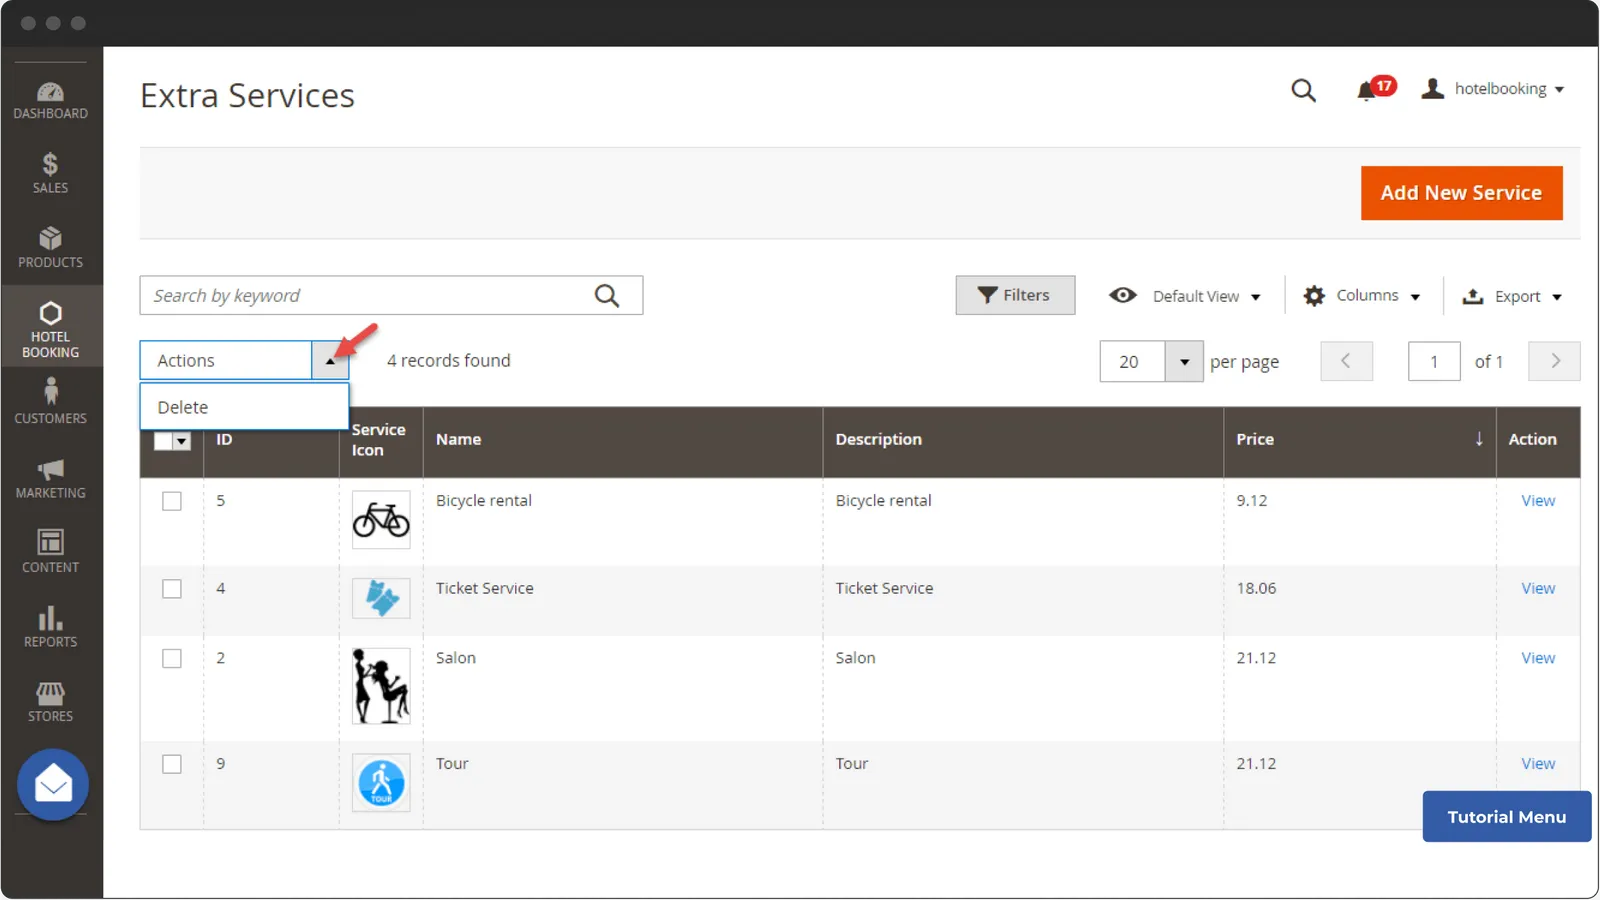Choose Delete from the Actions menu
The image size is (1600, 900).
[x=183, y=406]
